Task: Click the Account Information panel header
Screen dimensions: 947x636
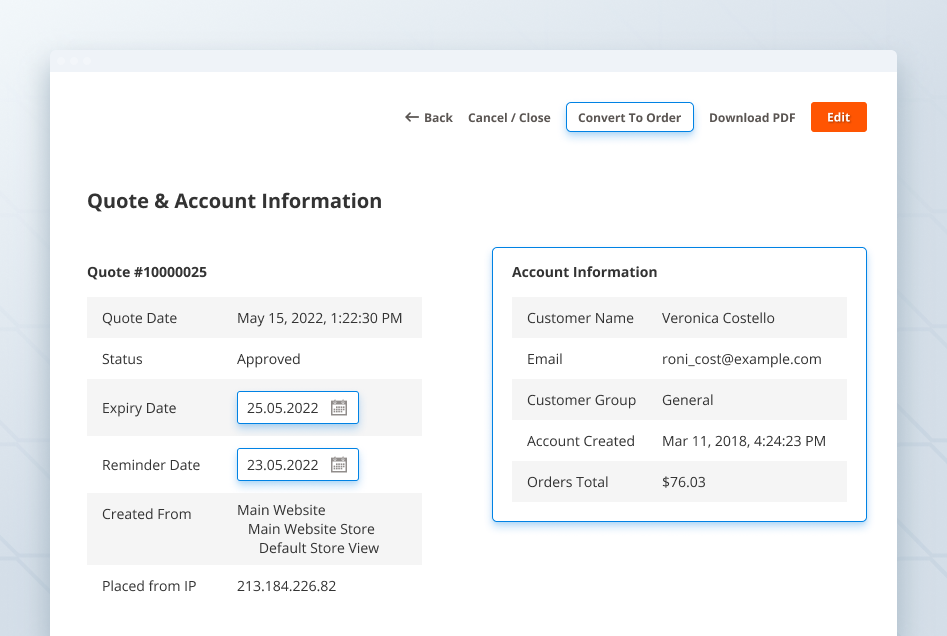Action: (583, 271)
